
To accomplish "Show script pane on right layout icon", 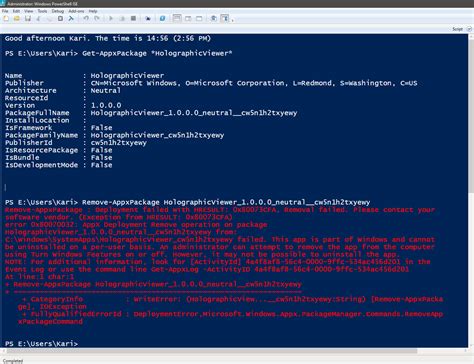I will (188, 18).
